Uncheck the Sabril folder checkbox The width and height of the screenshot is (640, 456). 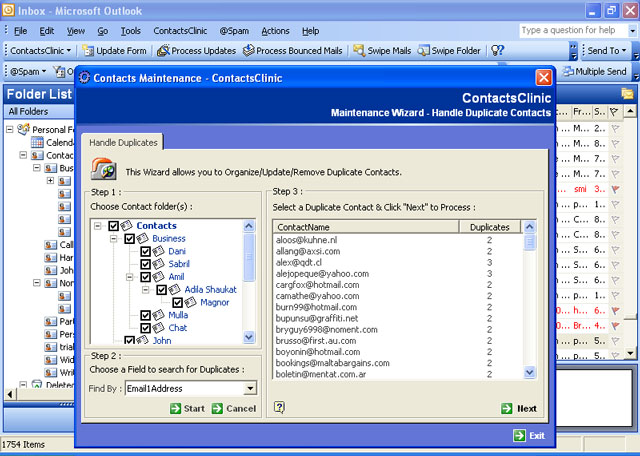(x=145, y=264)
